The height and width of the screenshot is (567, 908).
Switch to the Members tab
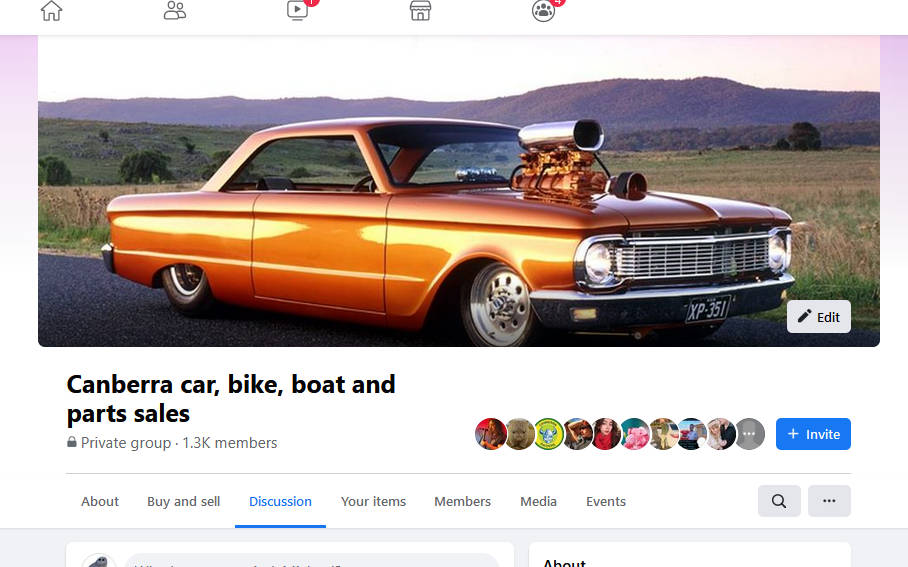[x=462, y=501]
